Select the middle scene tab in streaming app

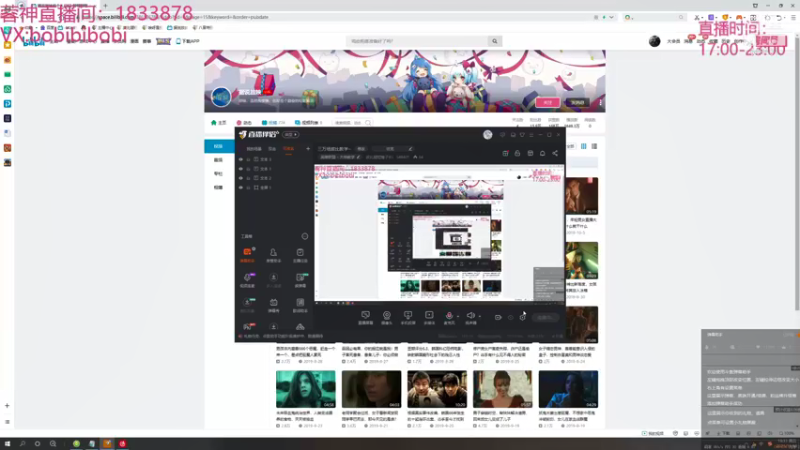click(272, 149)
